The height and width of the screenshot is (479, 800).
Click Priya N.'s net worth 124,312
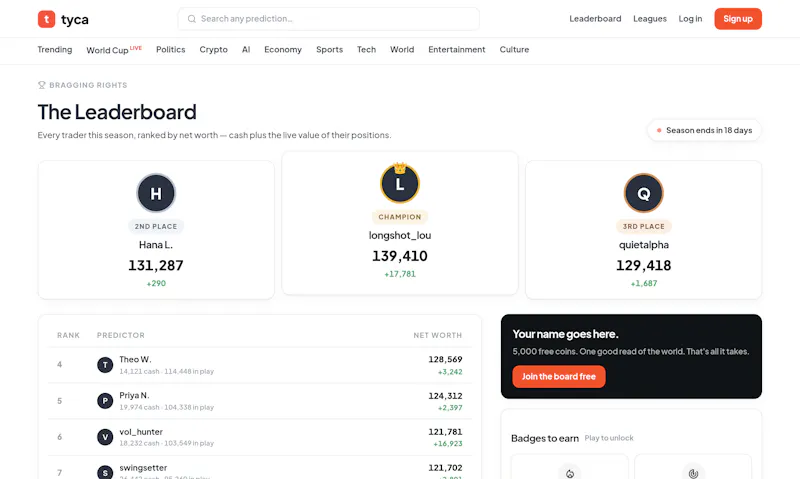[x=445, y=396]
